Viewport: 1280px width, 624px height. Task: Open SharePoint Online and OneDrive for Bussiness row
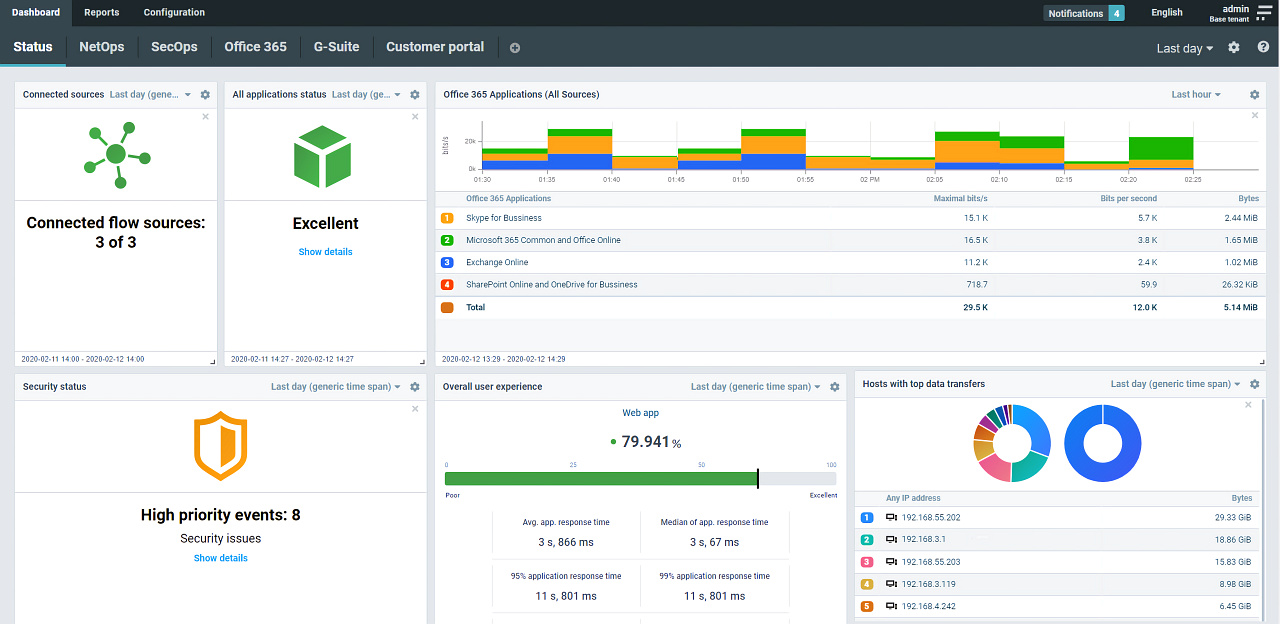coord(850,284)
